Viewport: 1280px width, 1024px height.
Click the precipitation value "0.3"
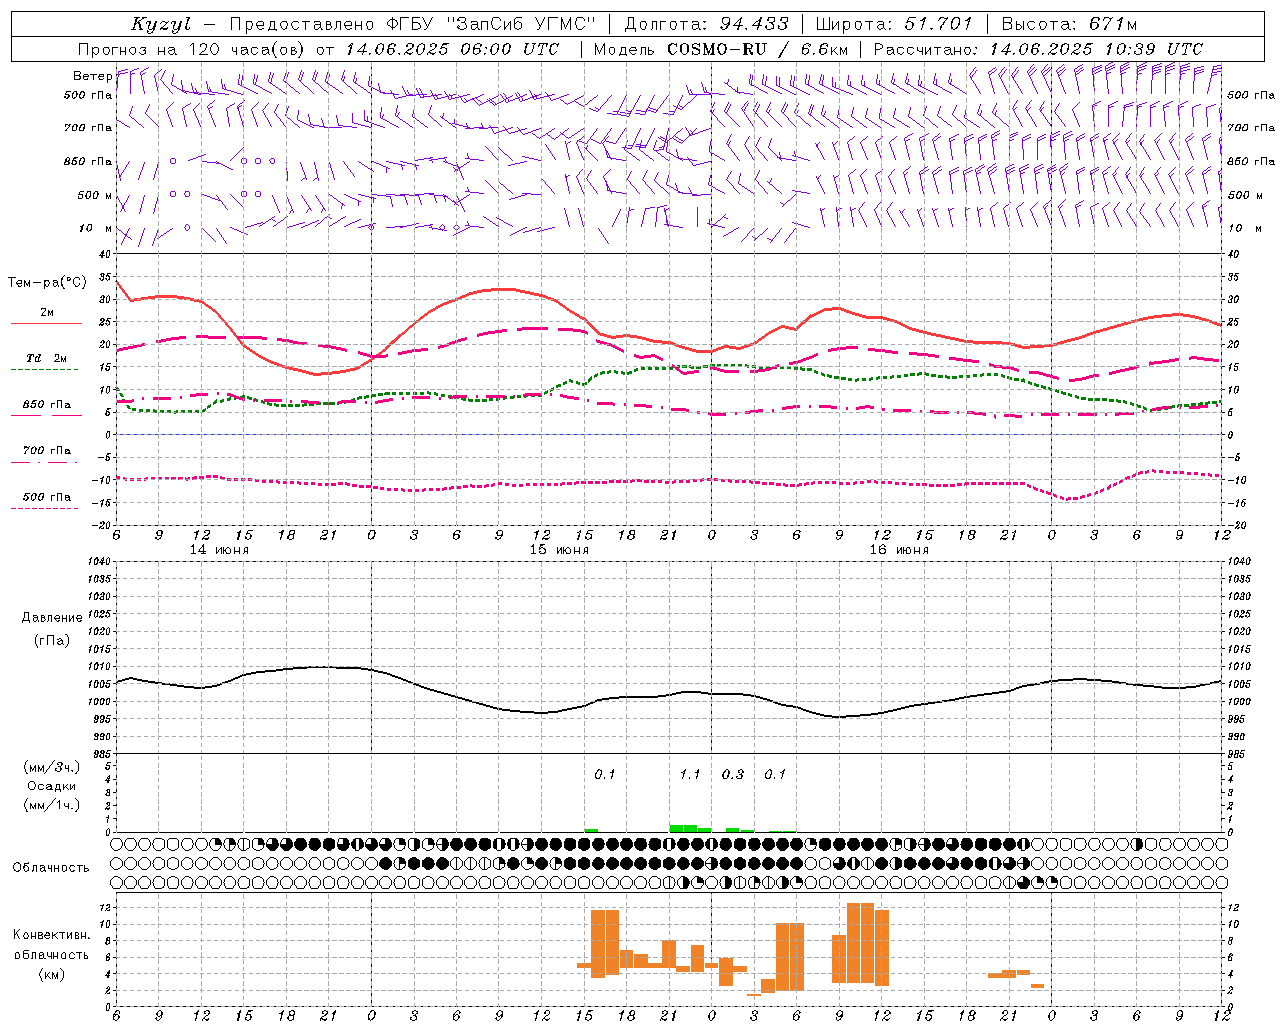click(x=733, y=774)
